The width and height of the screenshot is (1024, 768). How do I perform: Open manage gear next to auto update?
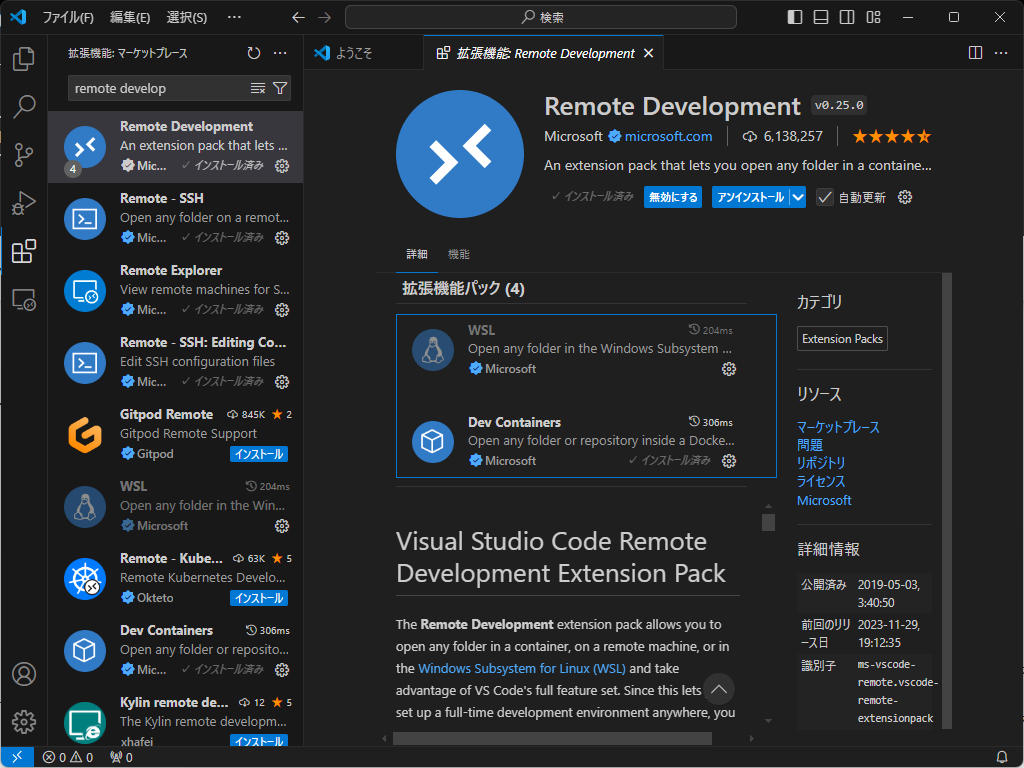[x=904, y=197]
